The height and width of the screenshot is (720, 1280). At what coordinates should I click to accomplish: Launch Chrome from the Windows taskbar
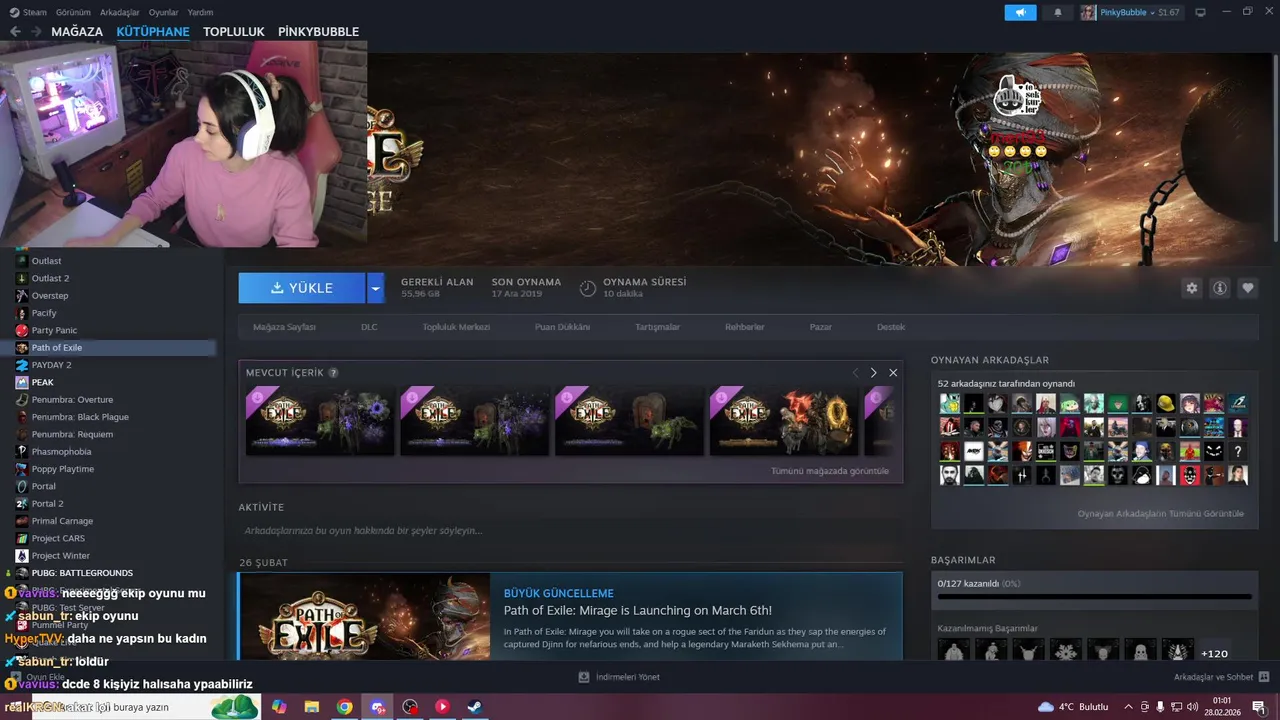click(x=344, y=707)
